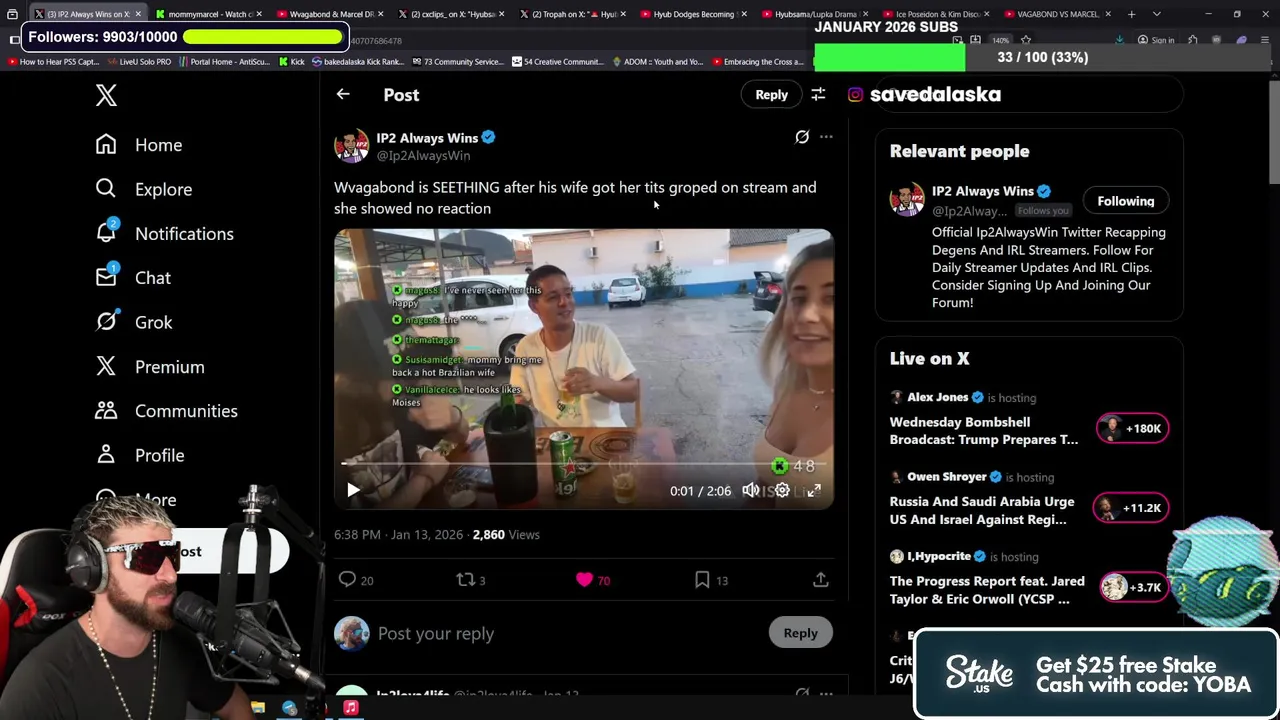Mute the video sound

click(751, 490)
